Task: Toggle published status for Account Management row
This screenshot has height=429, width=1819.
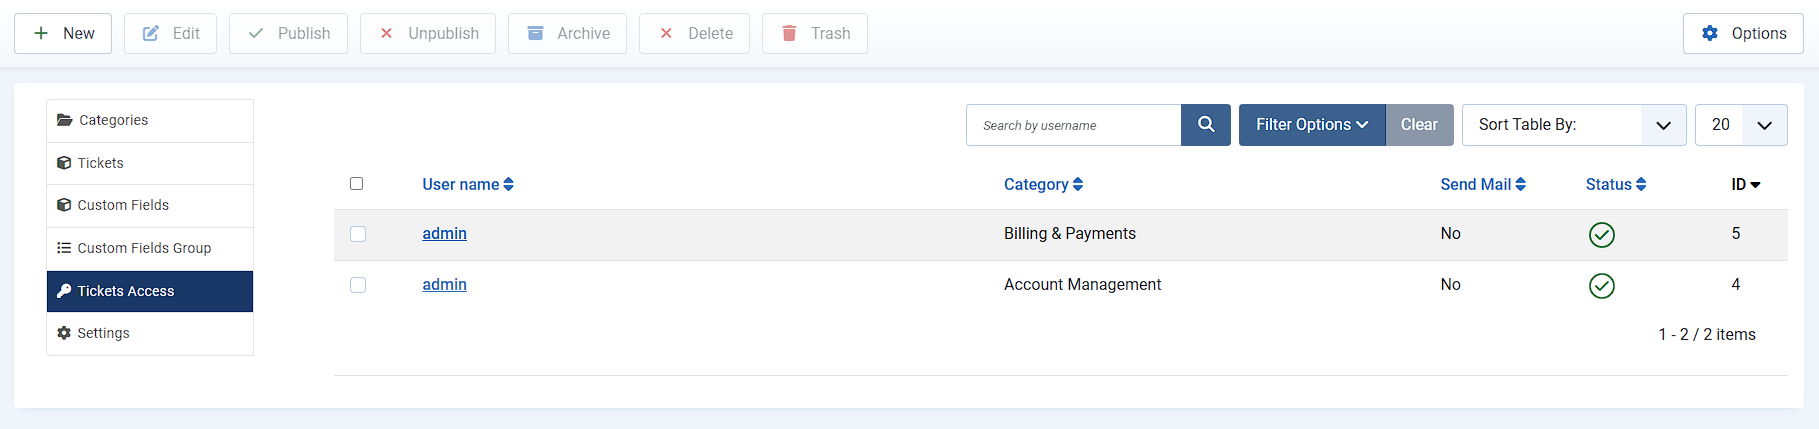Action: pos(1602,286)
